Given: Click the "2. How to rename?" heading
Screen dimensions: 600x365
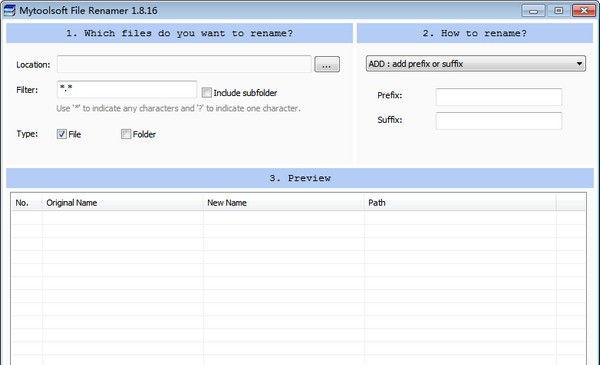Looking at the screenshot, I should (x=475, y=33).
